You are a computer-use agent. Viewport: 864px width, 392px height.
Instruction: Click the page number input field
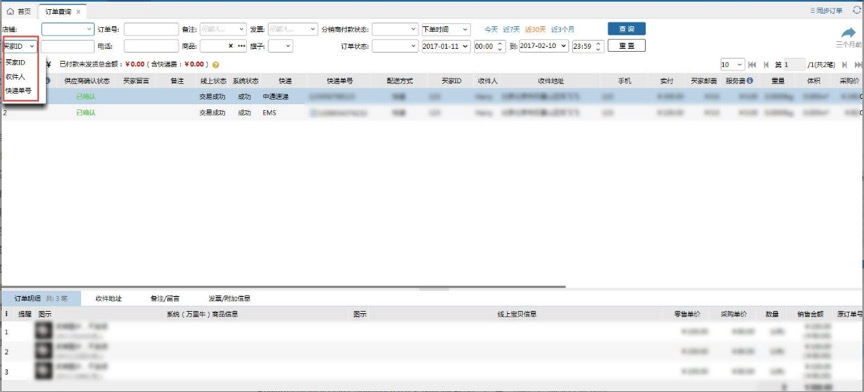795,65
